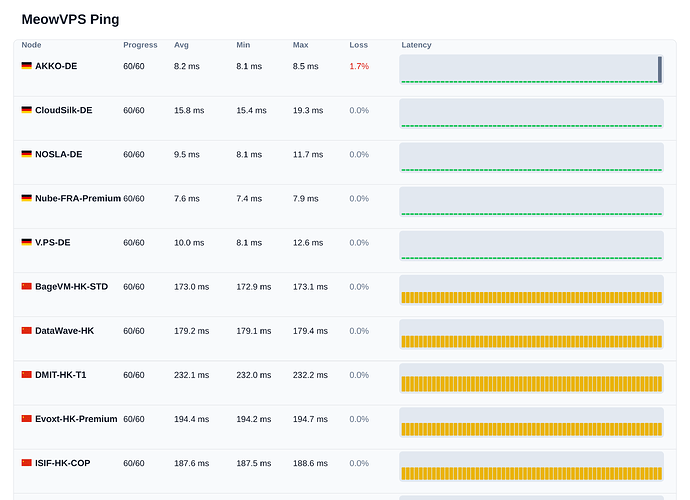Click the Node column header
The image size is (690, 500).
click(31, 45)
